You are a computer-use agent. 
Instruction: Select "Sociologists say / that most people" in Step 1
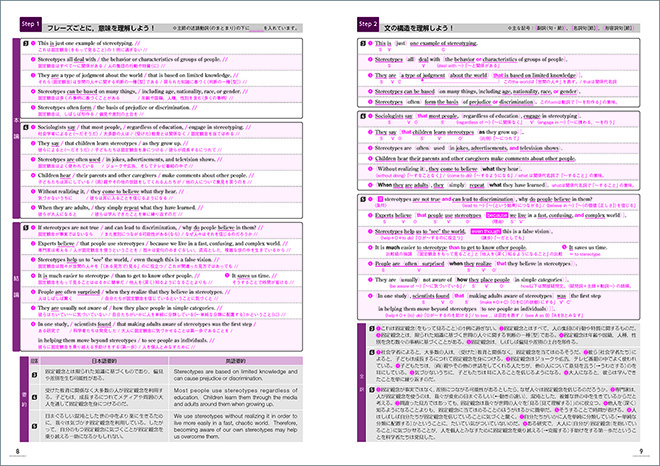pos(144,127)
